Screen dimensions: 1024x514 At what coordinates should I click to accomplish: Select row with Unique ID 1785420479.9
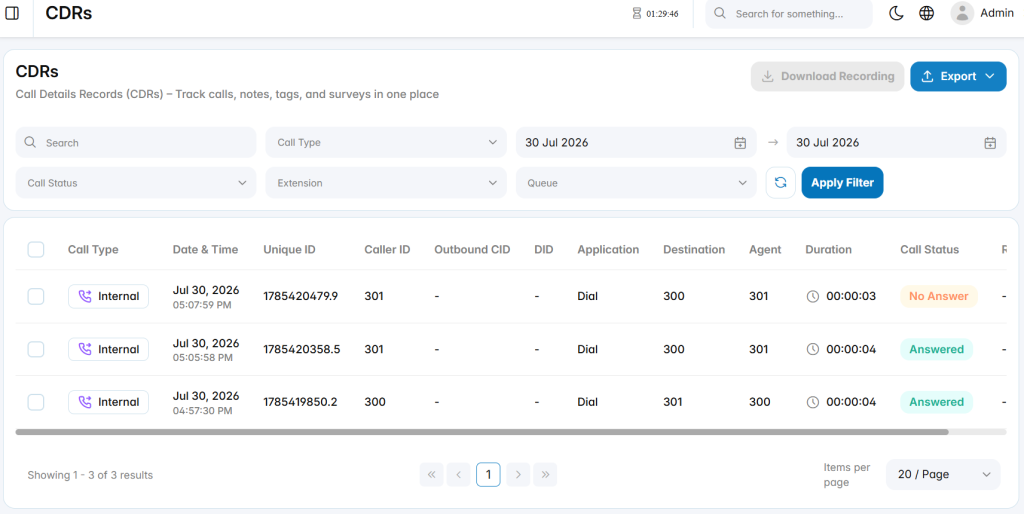[36, 297]
